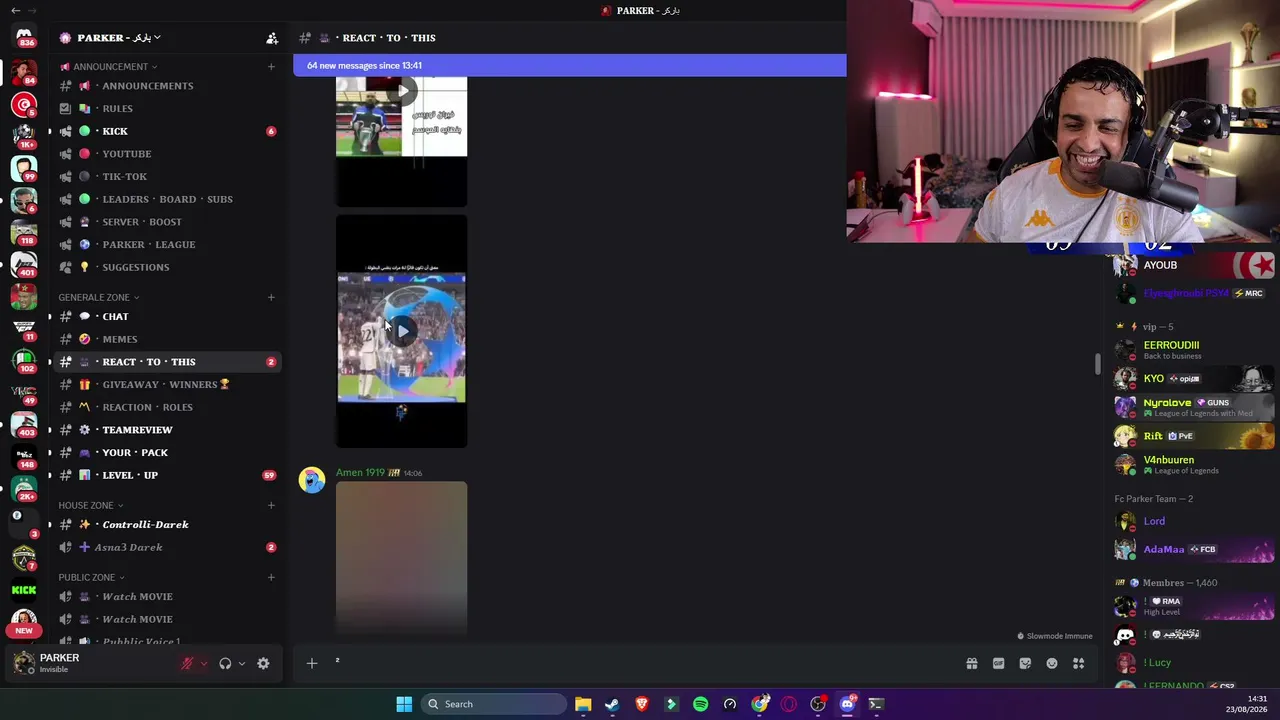Toggle headphones deafen
Image resolution: width=1280 pixels, height=720 pixels.
click(x=225, y=663)
